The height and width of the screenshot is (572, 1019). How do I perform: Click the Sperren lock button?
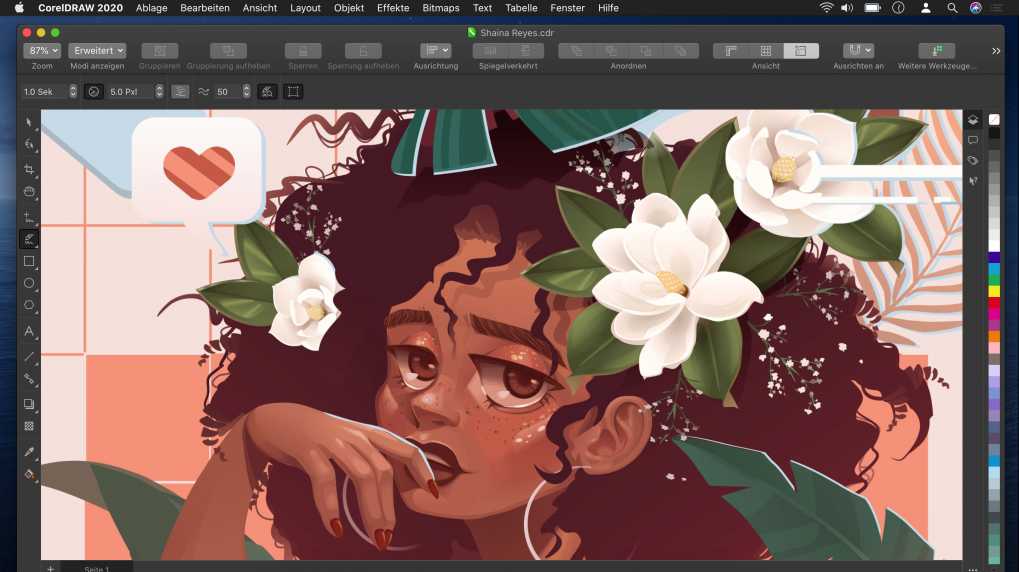303,51
